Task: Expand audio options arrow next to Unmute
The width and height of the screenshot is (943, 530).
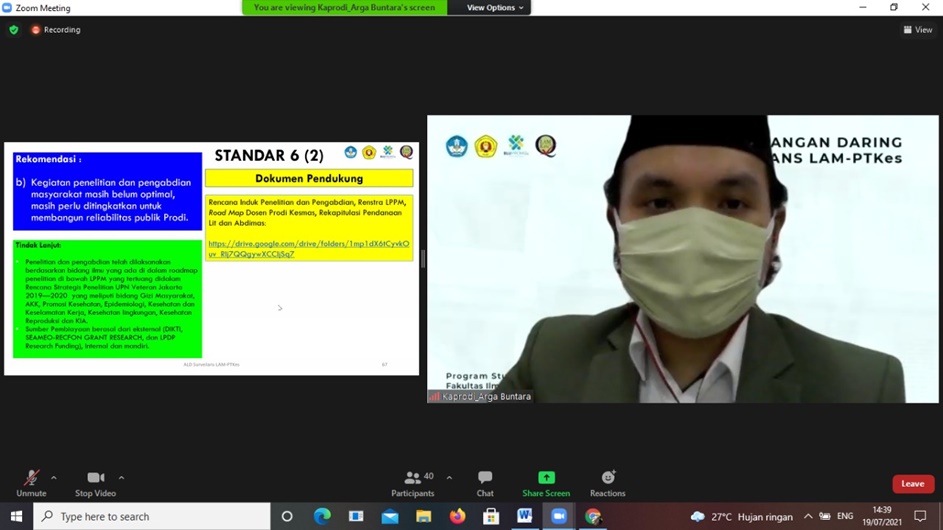Action: click(54, 477)
